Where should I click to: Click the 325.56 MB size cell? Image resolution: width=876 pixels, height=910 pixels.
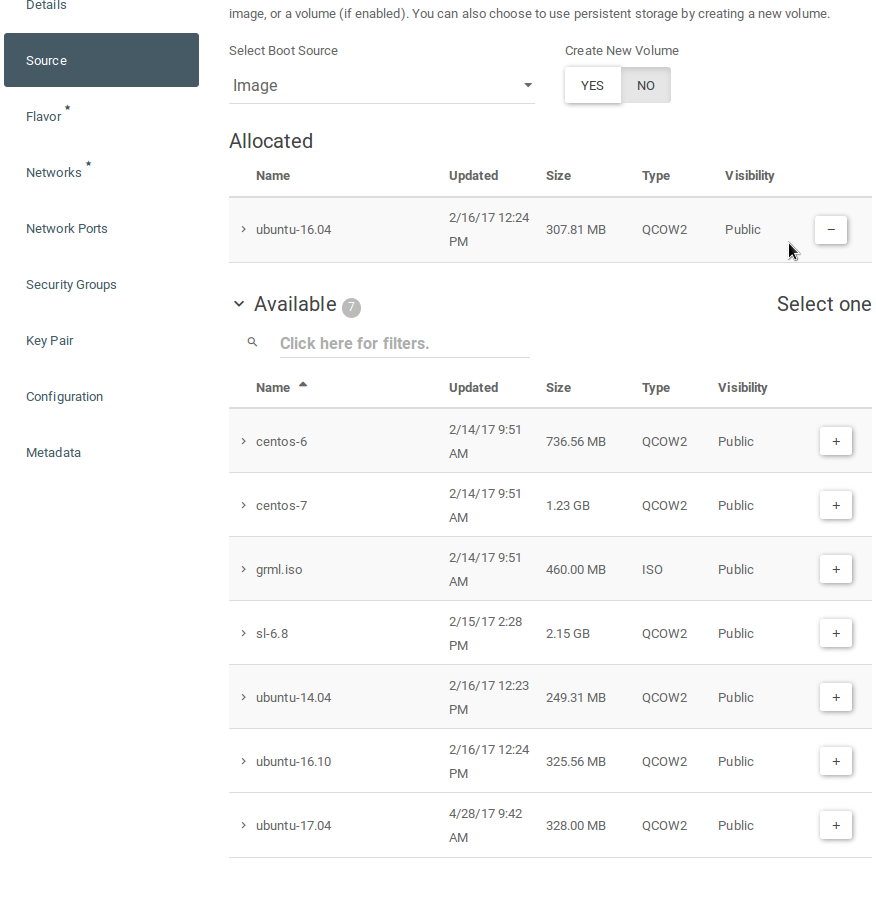pos(576,761)
